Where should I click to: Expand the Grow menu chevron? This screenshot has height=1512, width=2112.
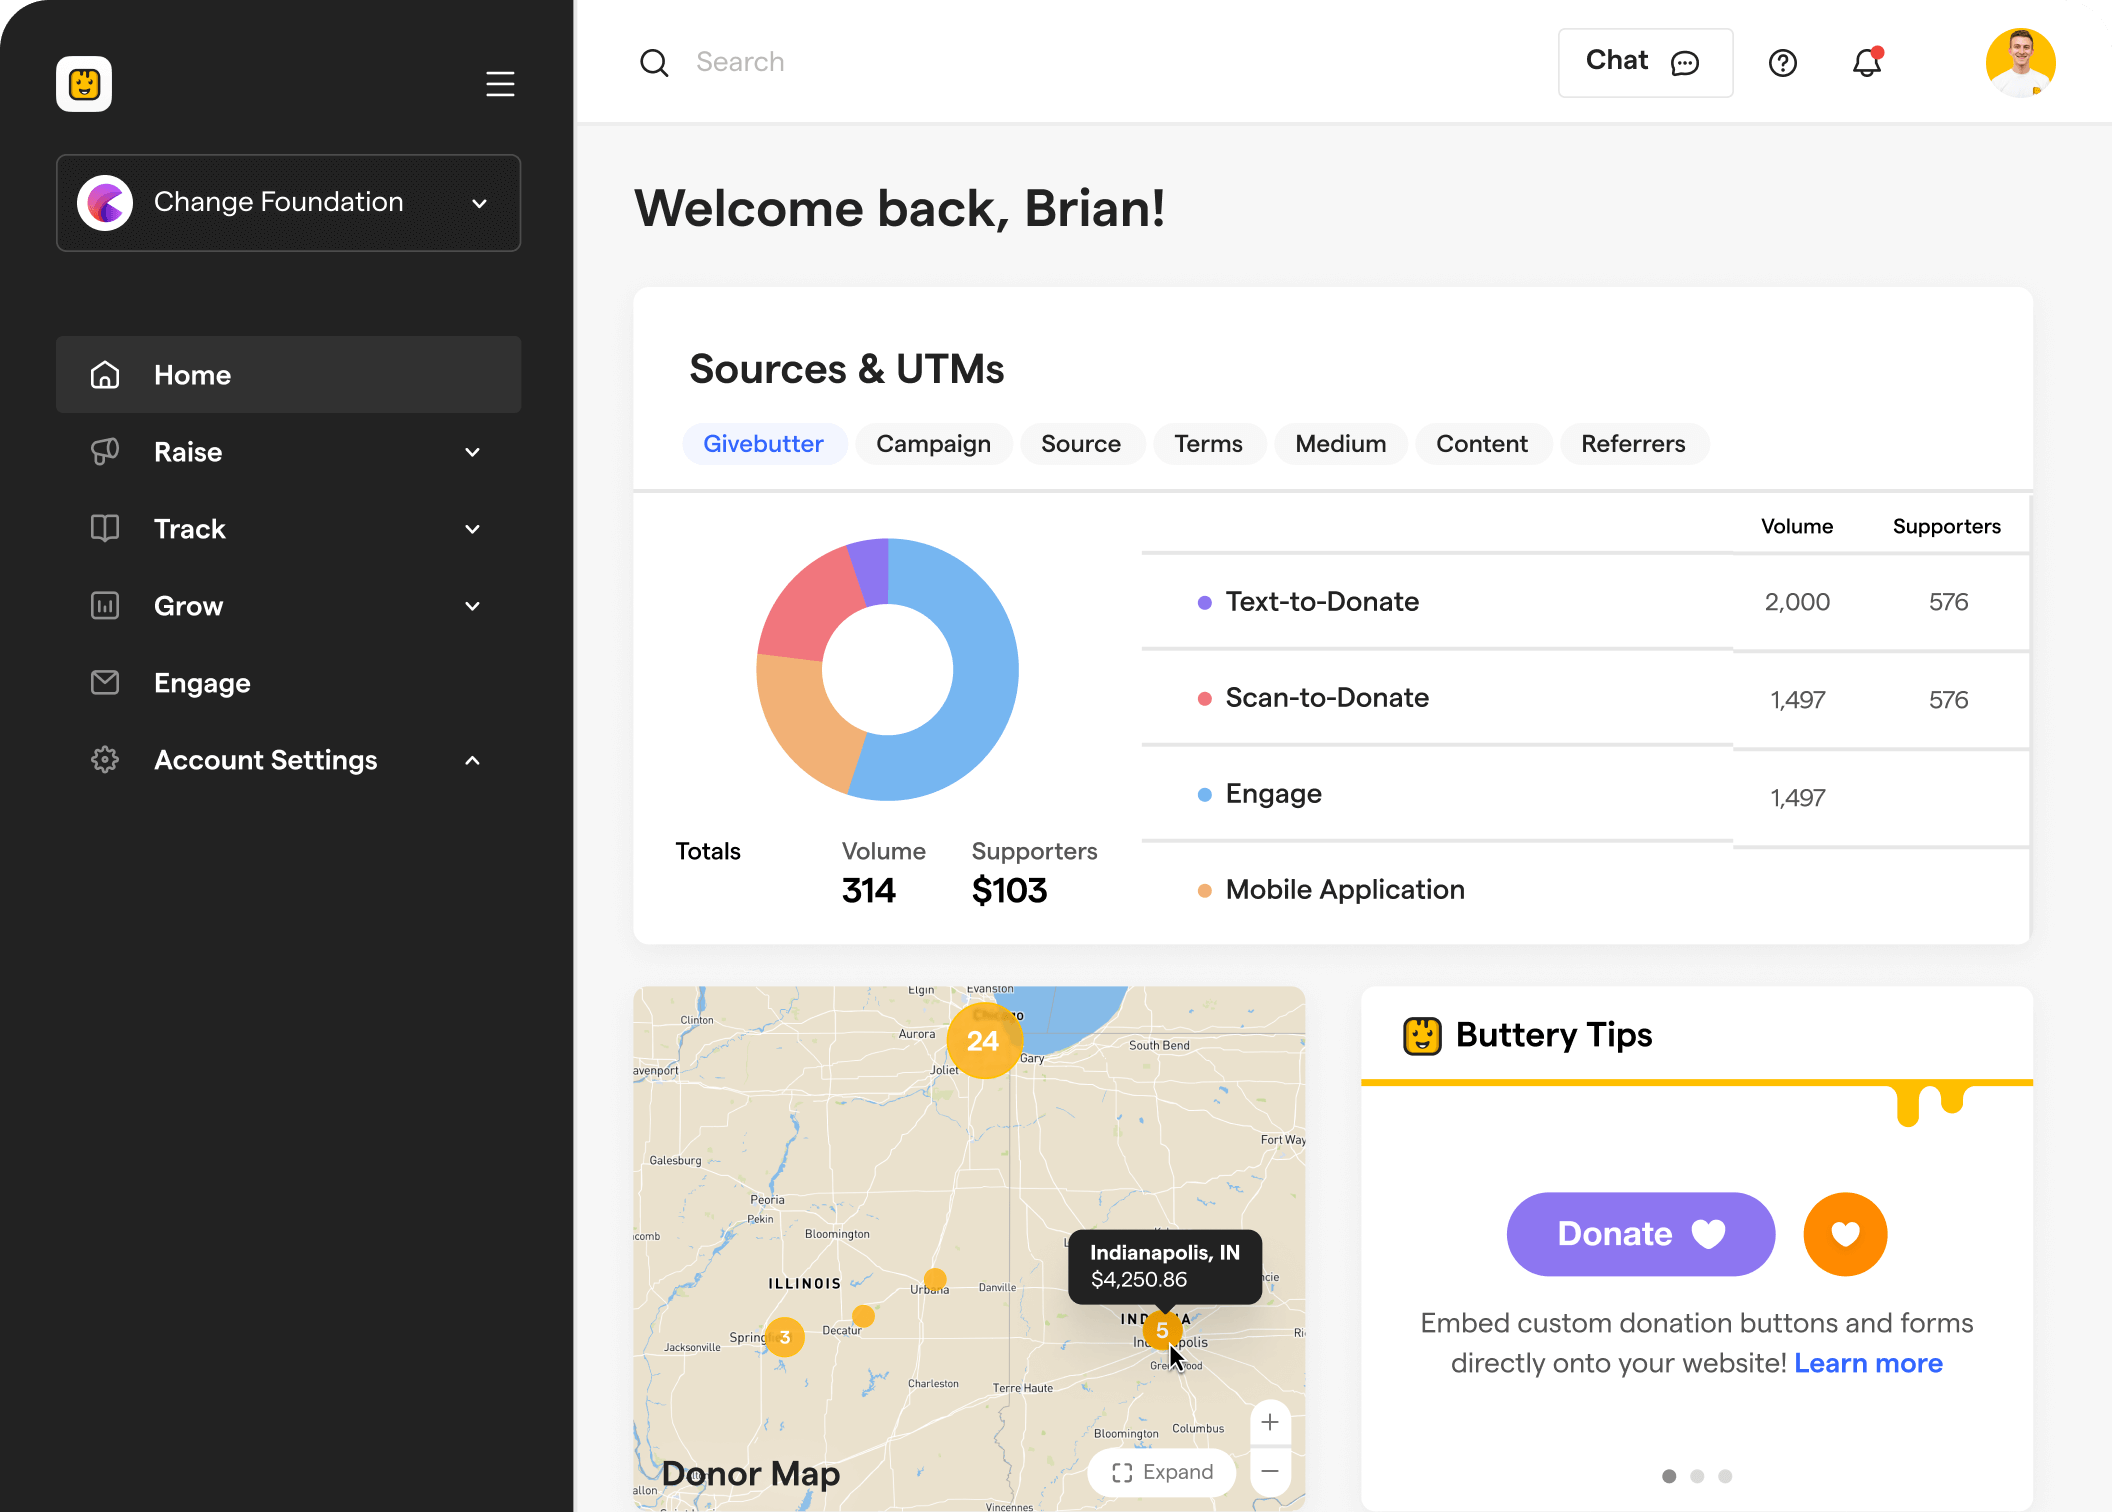tap(473, 606)
